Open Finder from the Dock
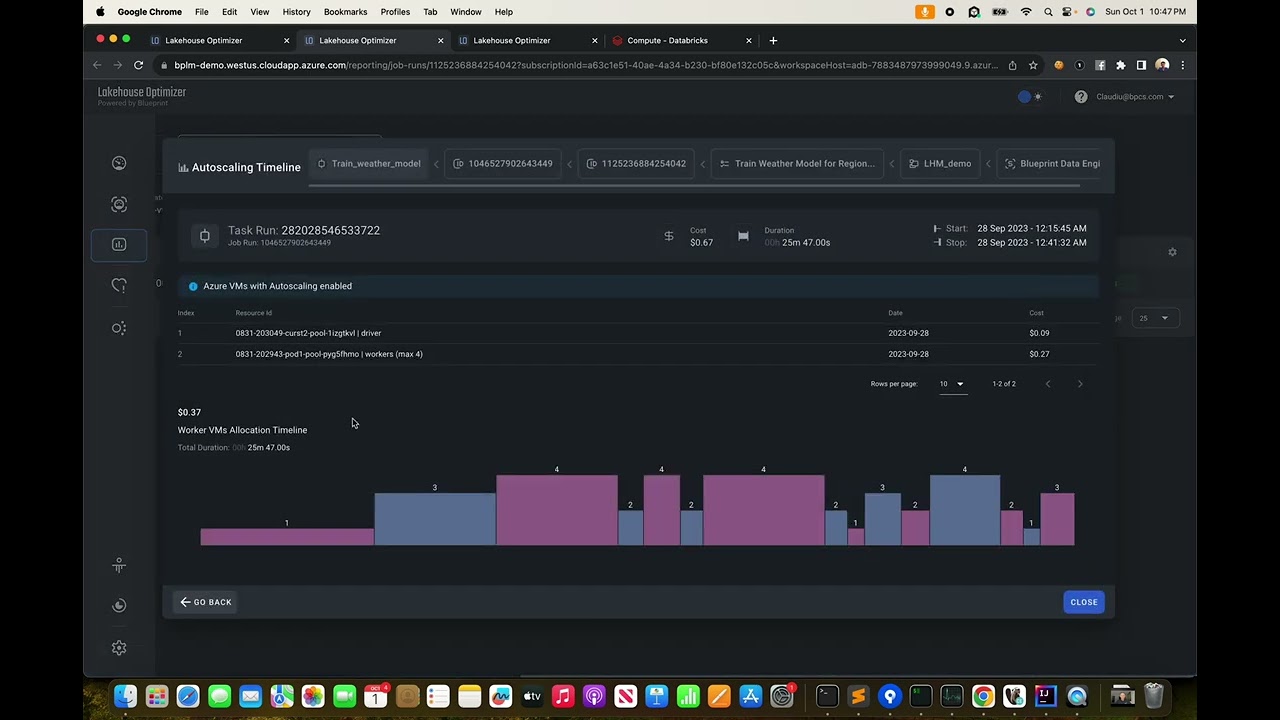 (125, 696)
